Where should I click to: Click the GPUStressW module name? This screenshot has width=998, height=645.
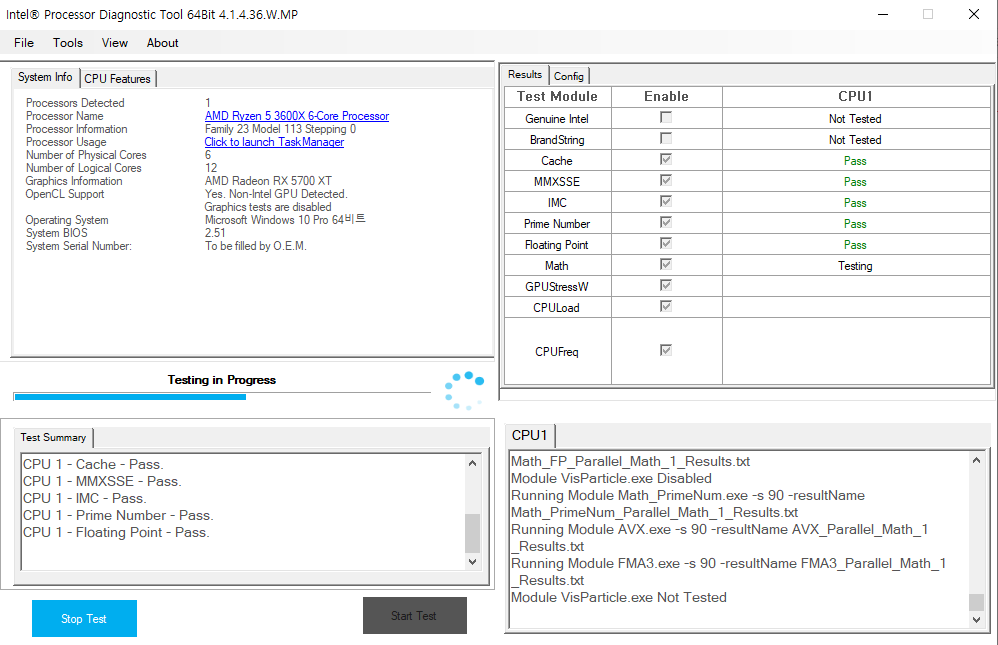(x=557, y=287)
